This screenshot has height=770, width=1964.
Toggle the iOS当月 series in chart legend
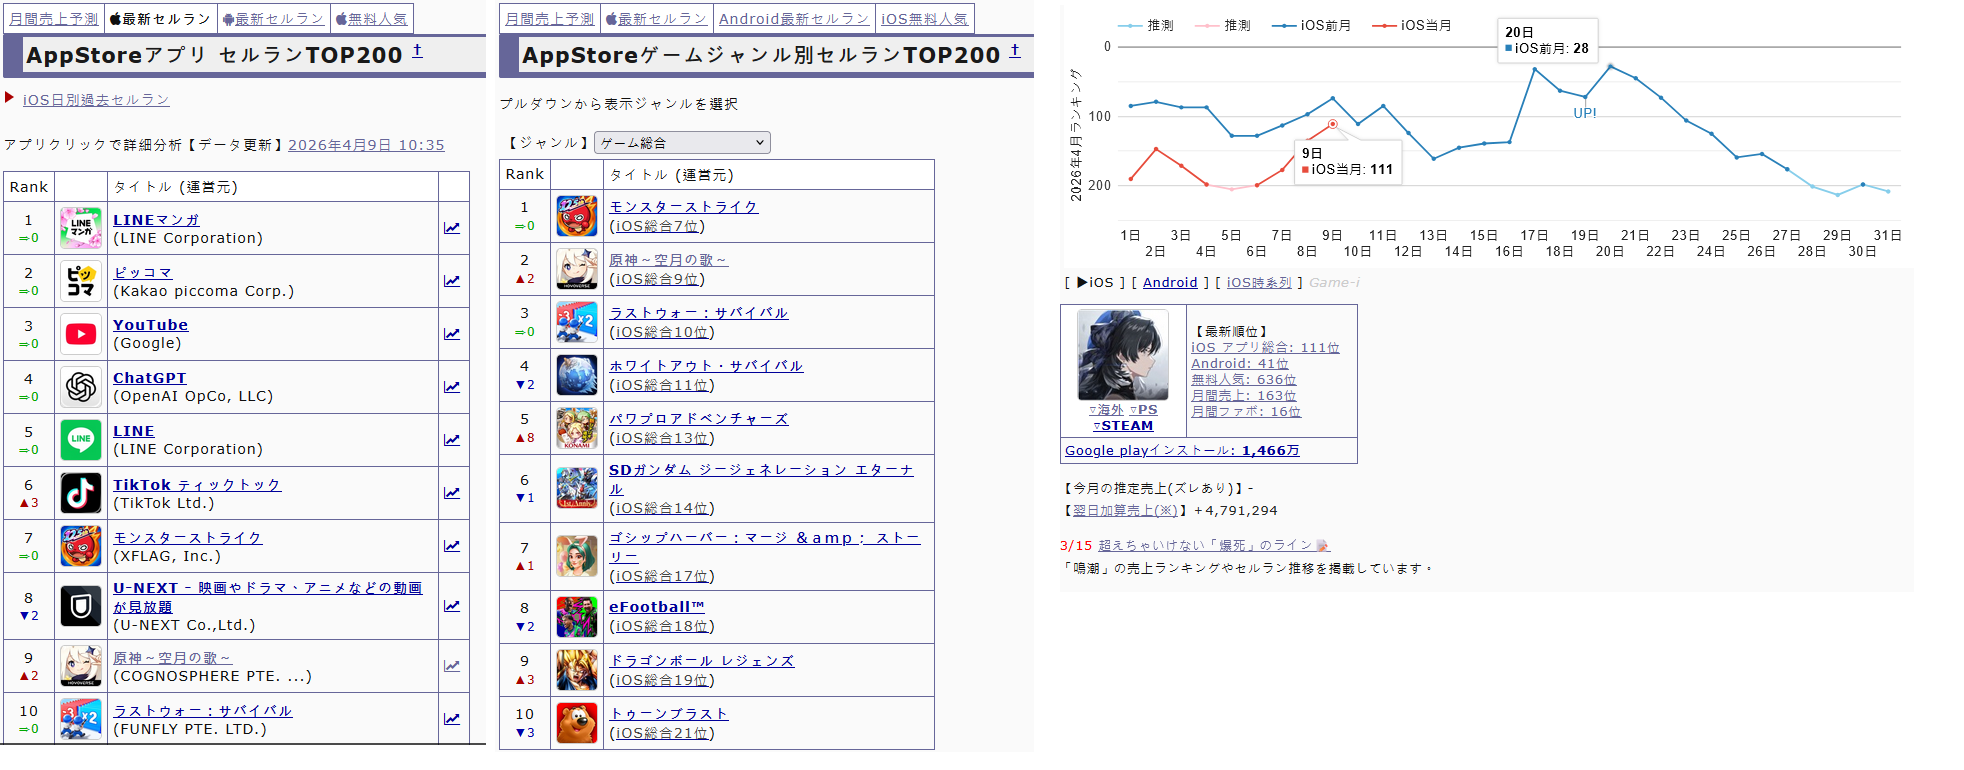point(1412,26)
